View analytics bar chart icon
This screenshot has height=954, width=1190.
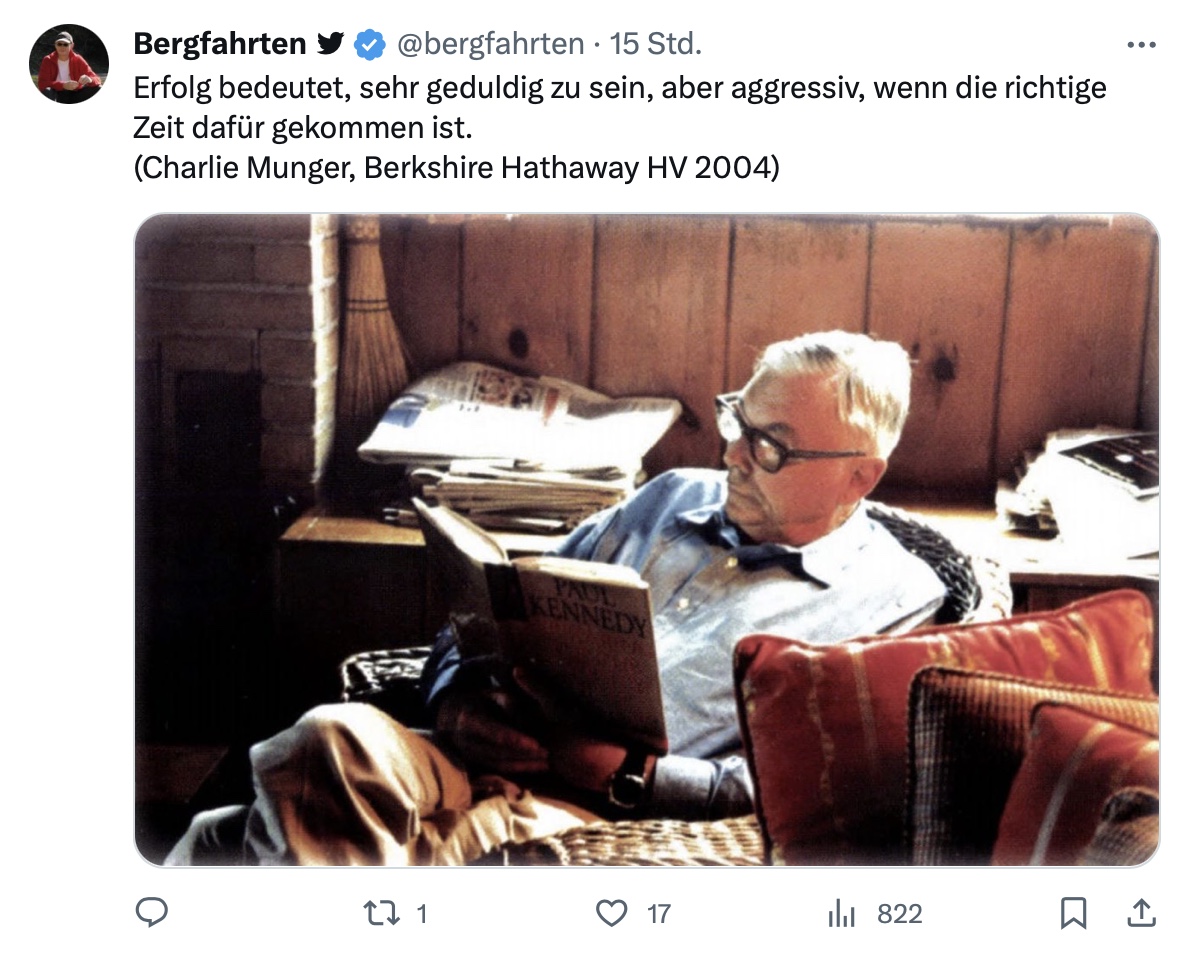[842, 913]
